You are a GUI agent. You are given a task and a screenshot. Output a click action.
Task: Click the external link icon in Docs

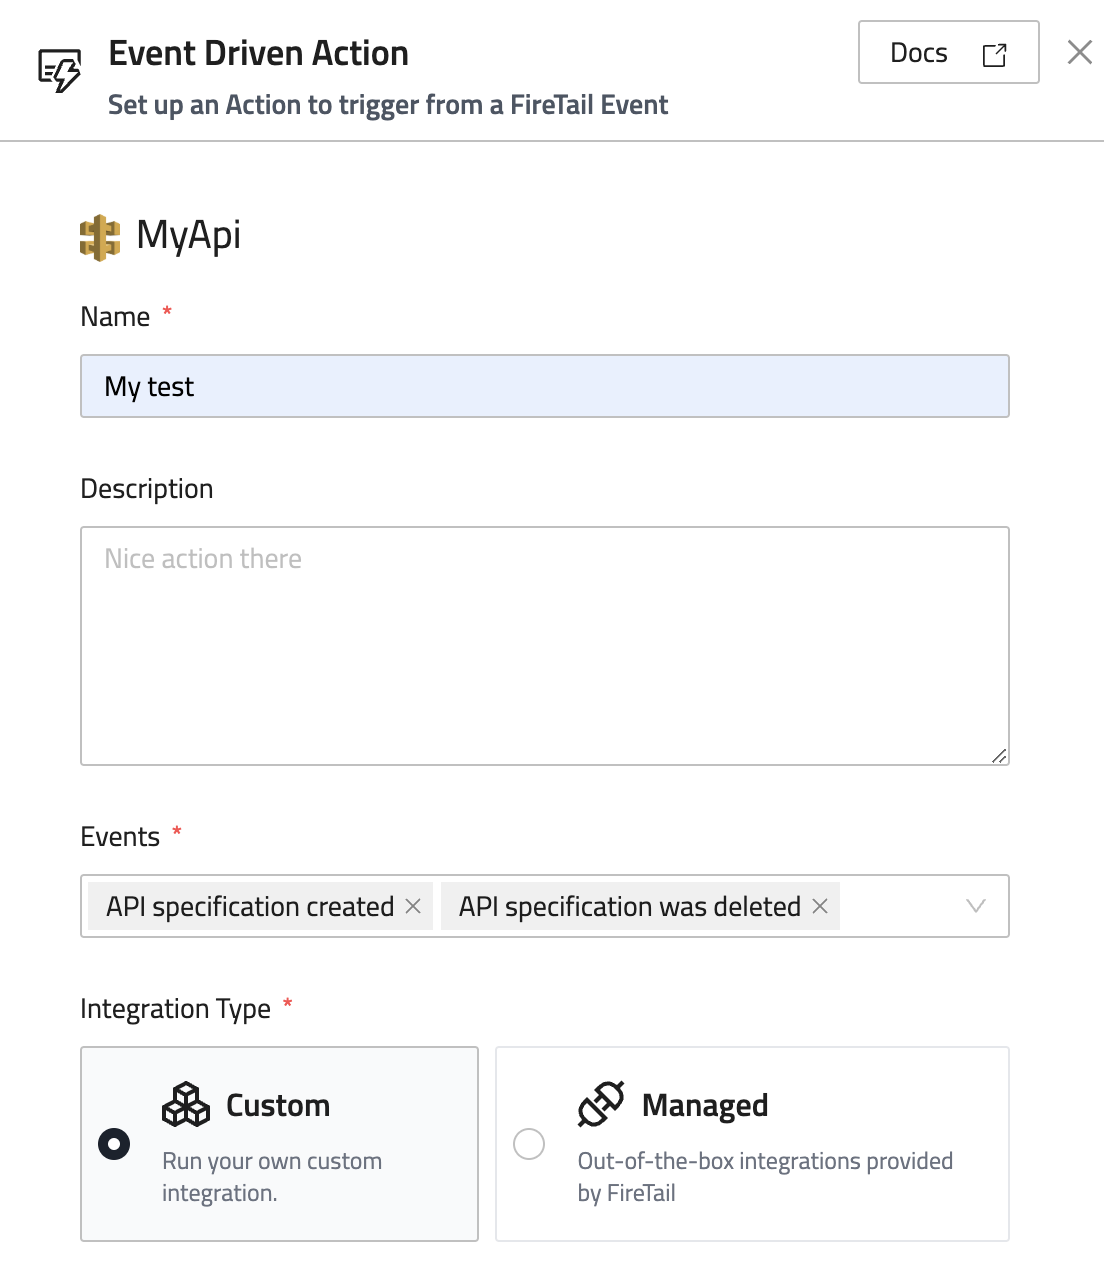click(x=994, y=54)
